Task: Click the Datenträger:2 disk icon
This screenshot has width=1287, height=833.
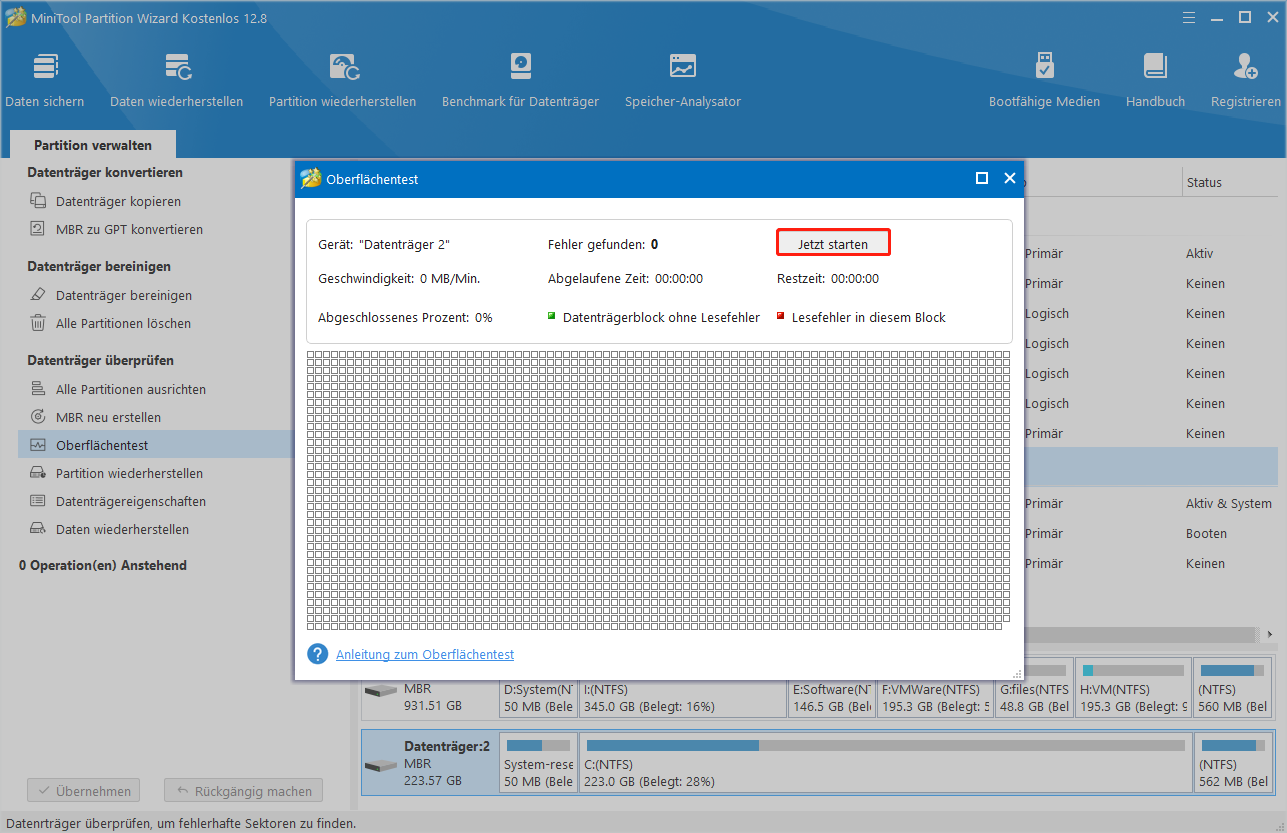Action: click(380, 766)
